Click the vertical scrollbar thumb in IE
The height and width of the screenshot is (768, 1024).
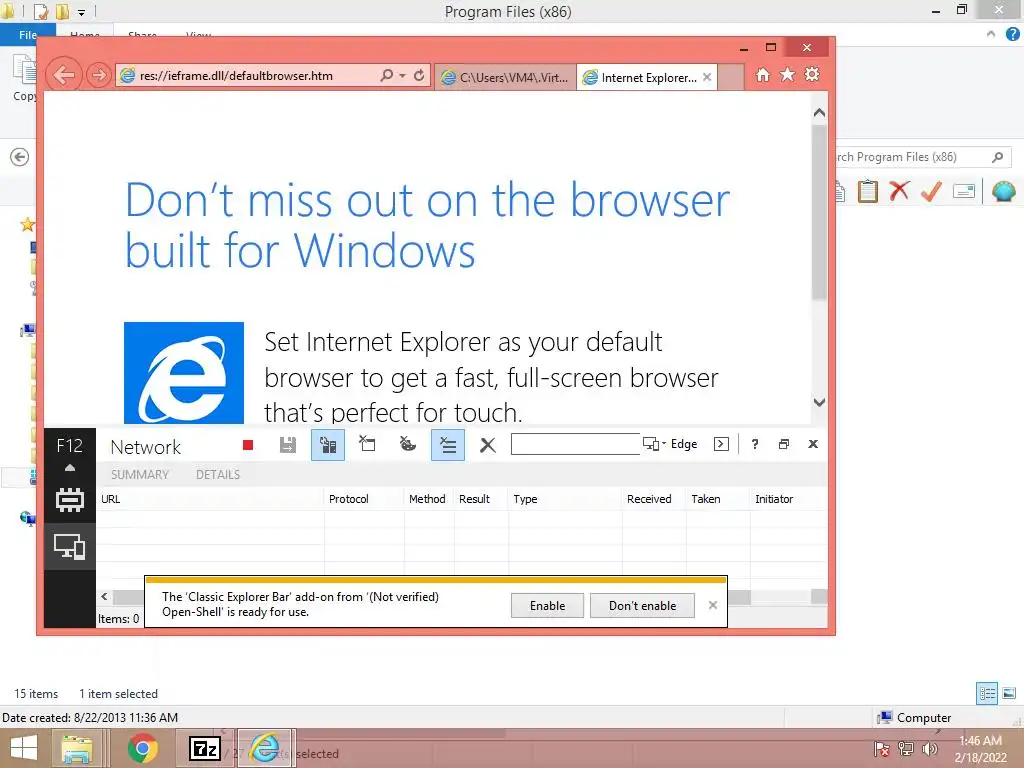(x=820, y=212)
